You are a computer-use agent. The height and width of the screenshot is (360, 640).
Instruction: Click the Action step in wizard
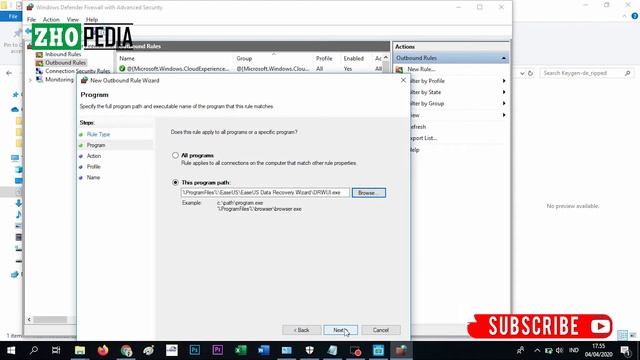(94, 156)
